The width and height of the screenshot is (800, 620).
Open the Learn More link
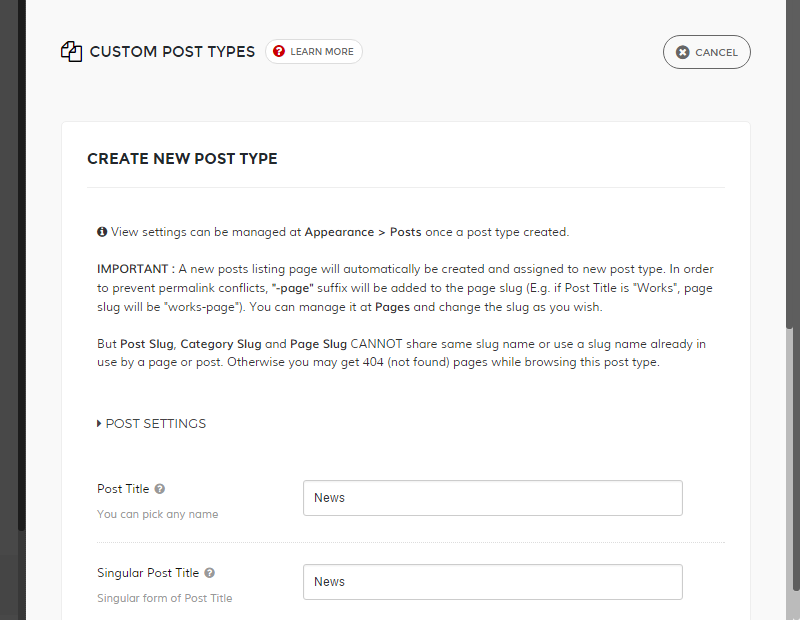321,52
